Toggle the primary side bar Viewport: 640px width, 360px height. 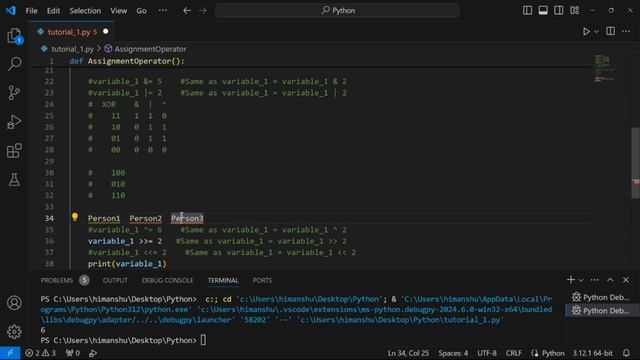[527, 10]
